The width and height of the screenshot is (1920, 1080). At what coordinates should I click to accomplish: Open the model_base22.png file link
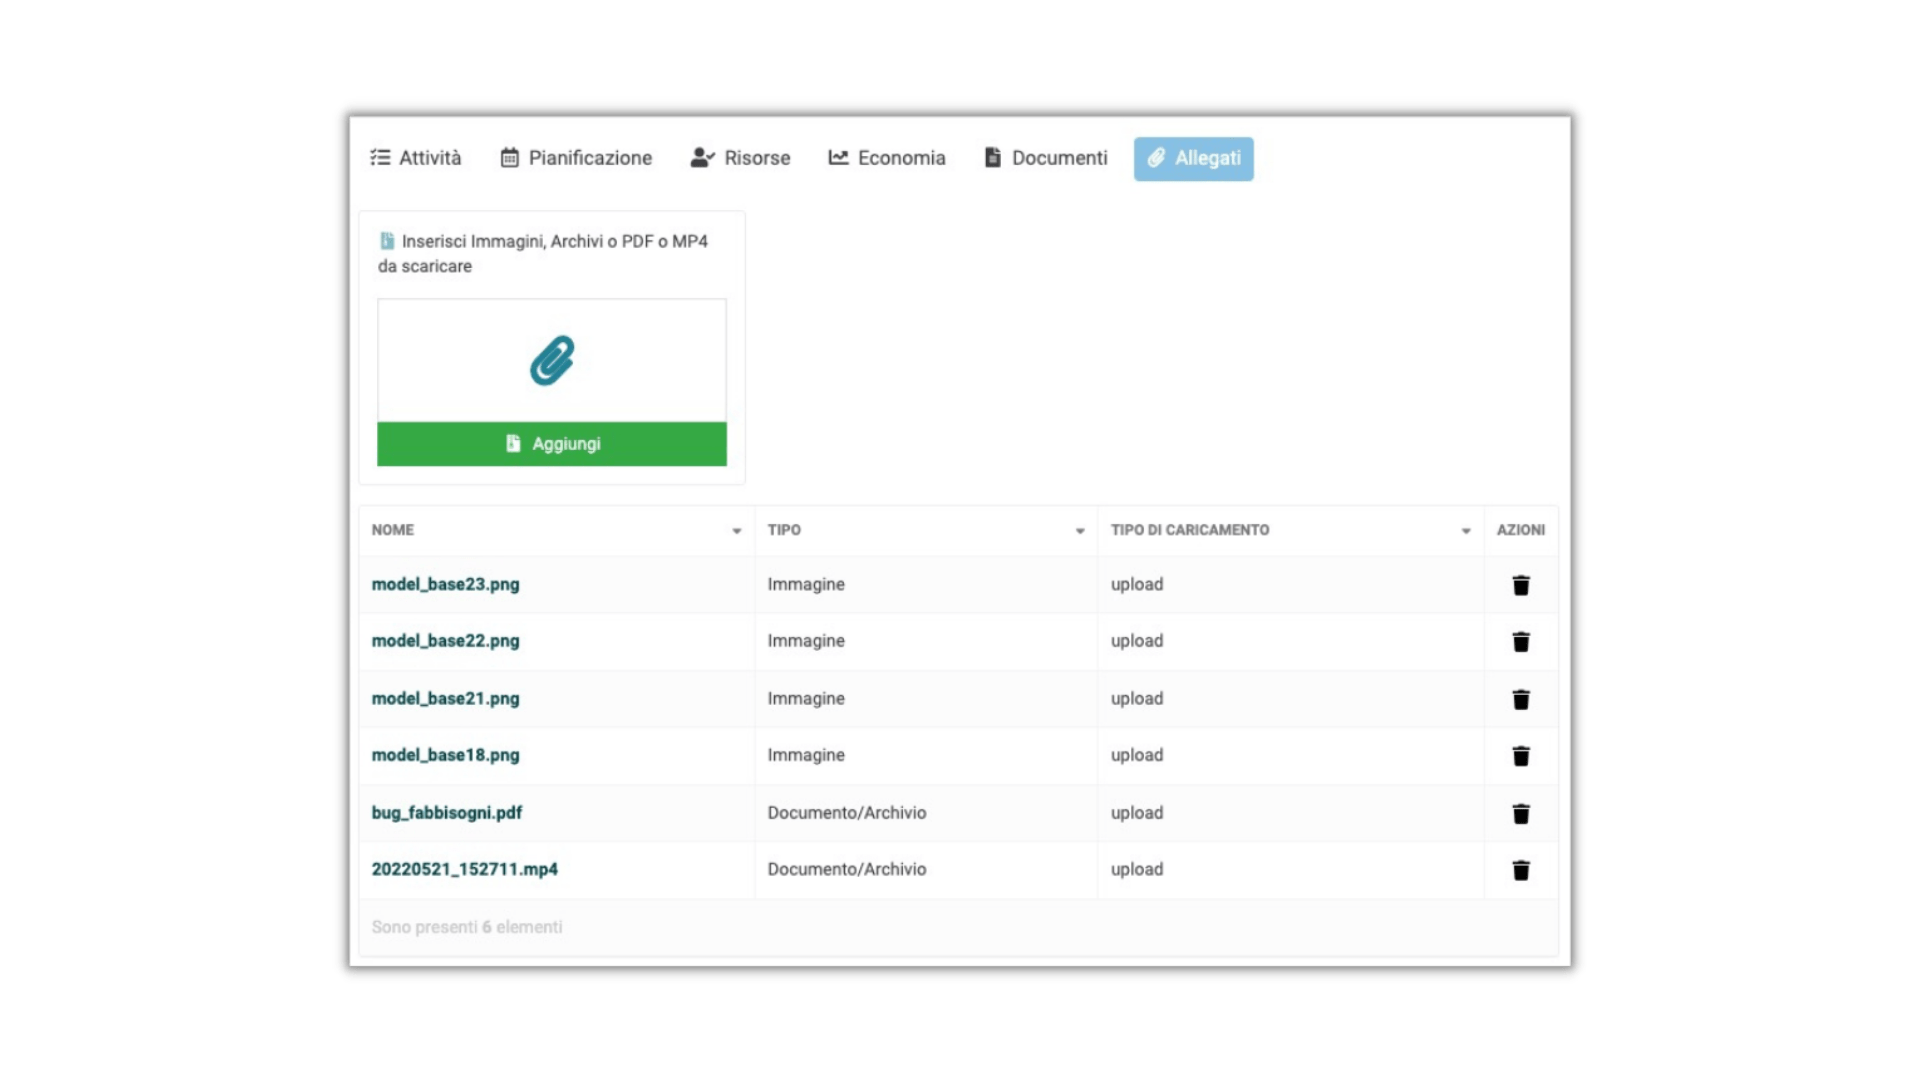pos(445,641)
